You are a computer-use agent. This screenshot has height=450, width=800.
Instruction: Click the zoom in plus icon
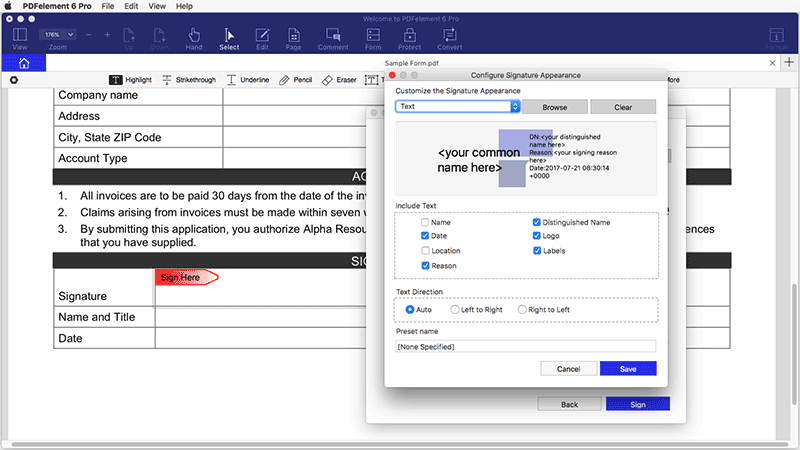(x=107, y=35)
